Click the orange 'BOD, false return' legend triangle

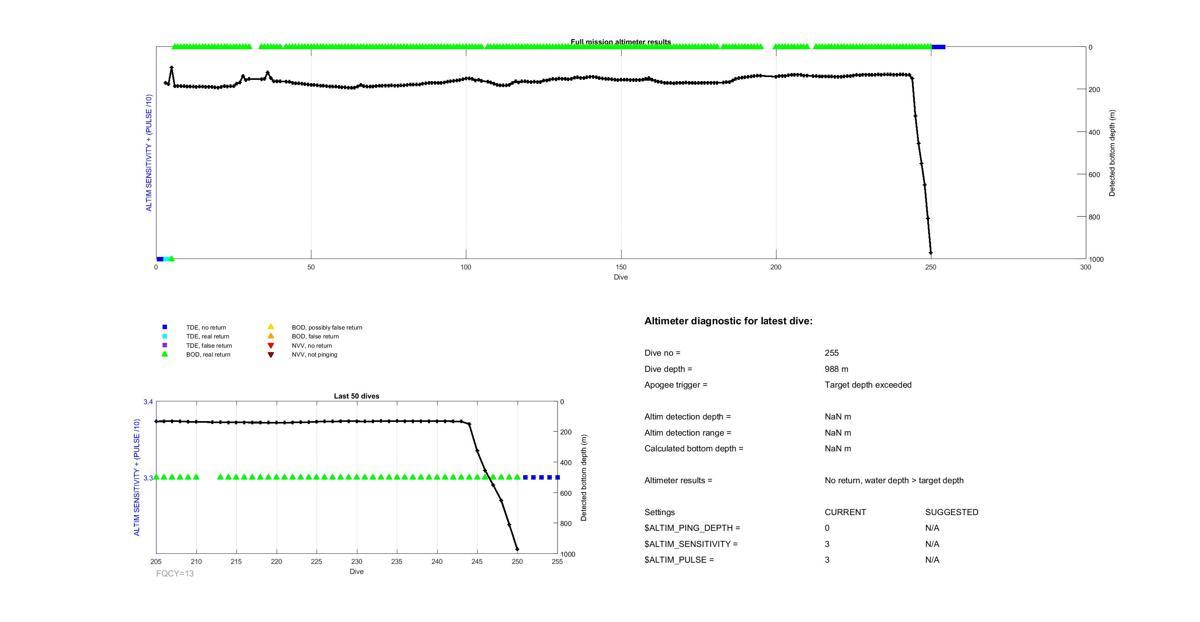pyautogui.click(x=270, y=336)
